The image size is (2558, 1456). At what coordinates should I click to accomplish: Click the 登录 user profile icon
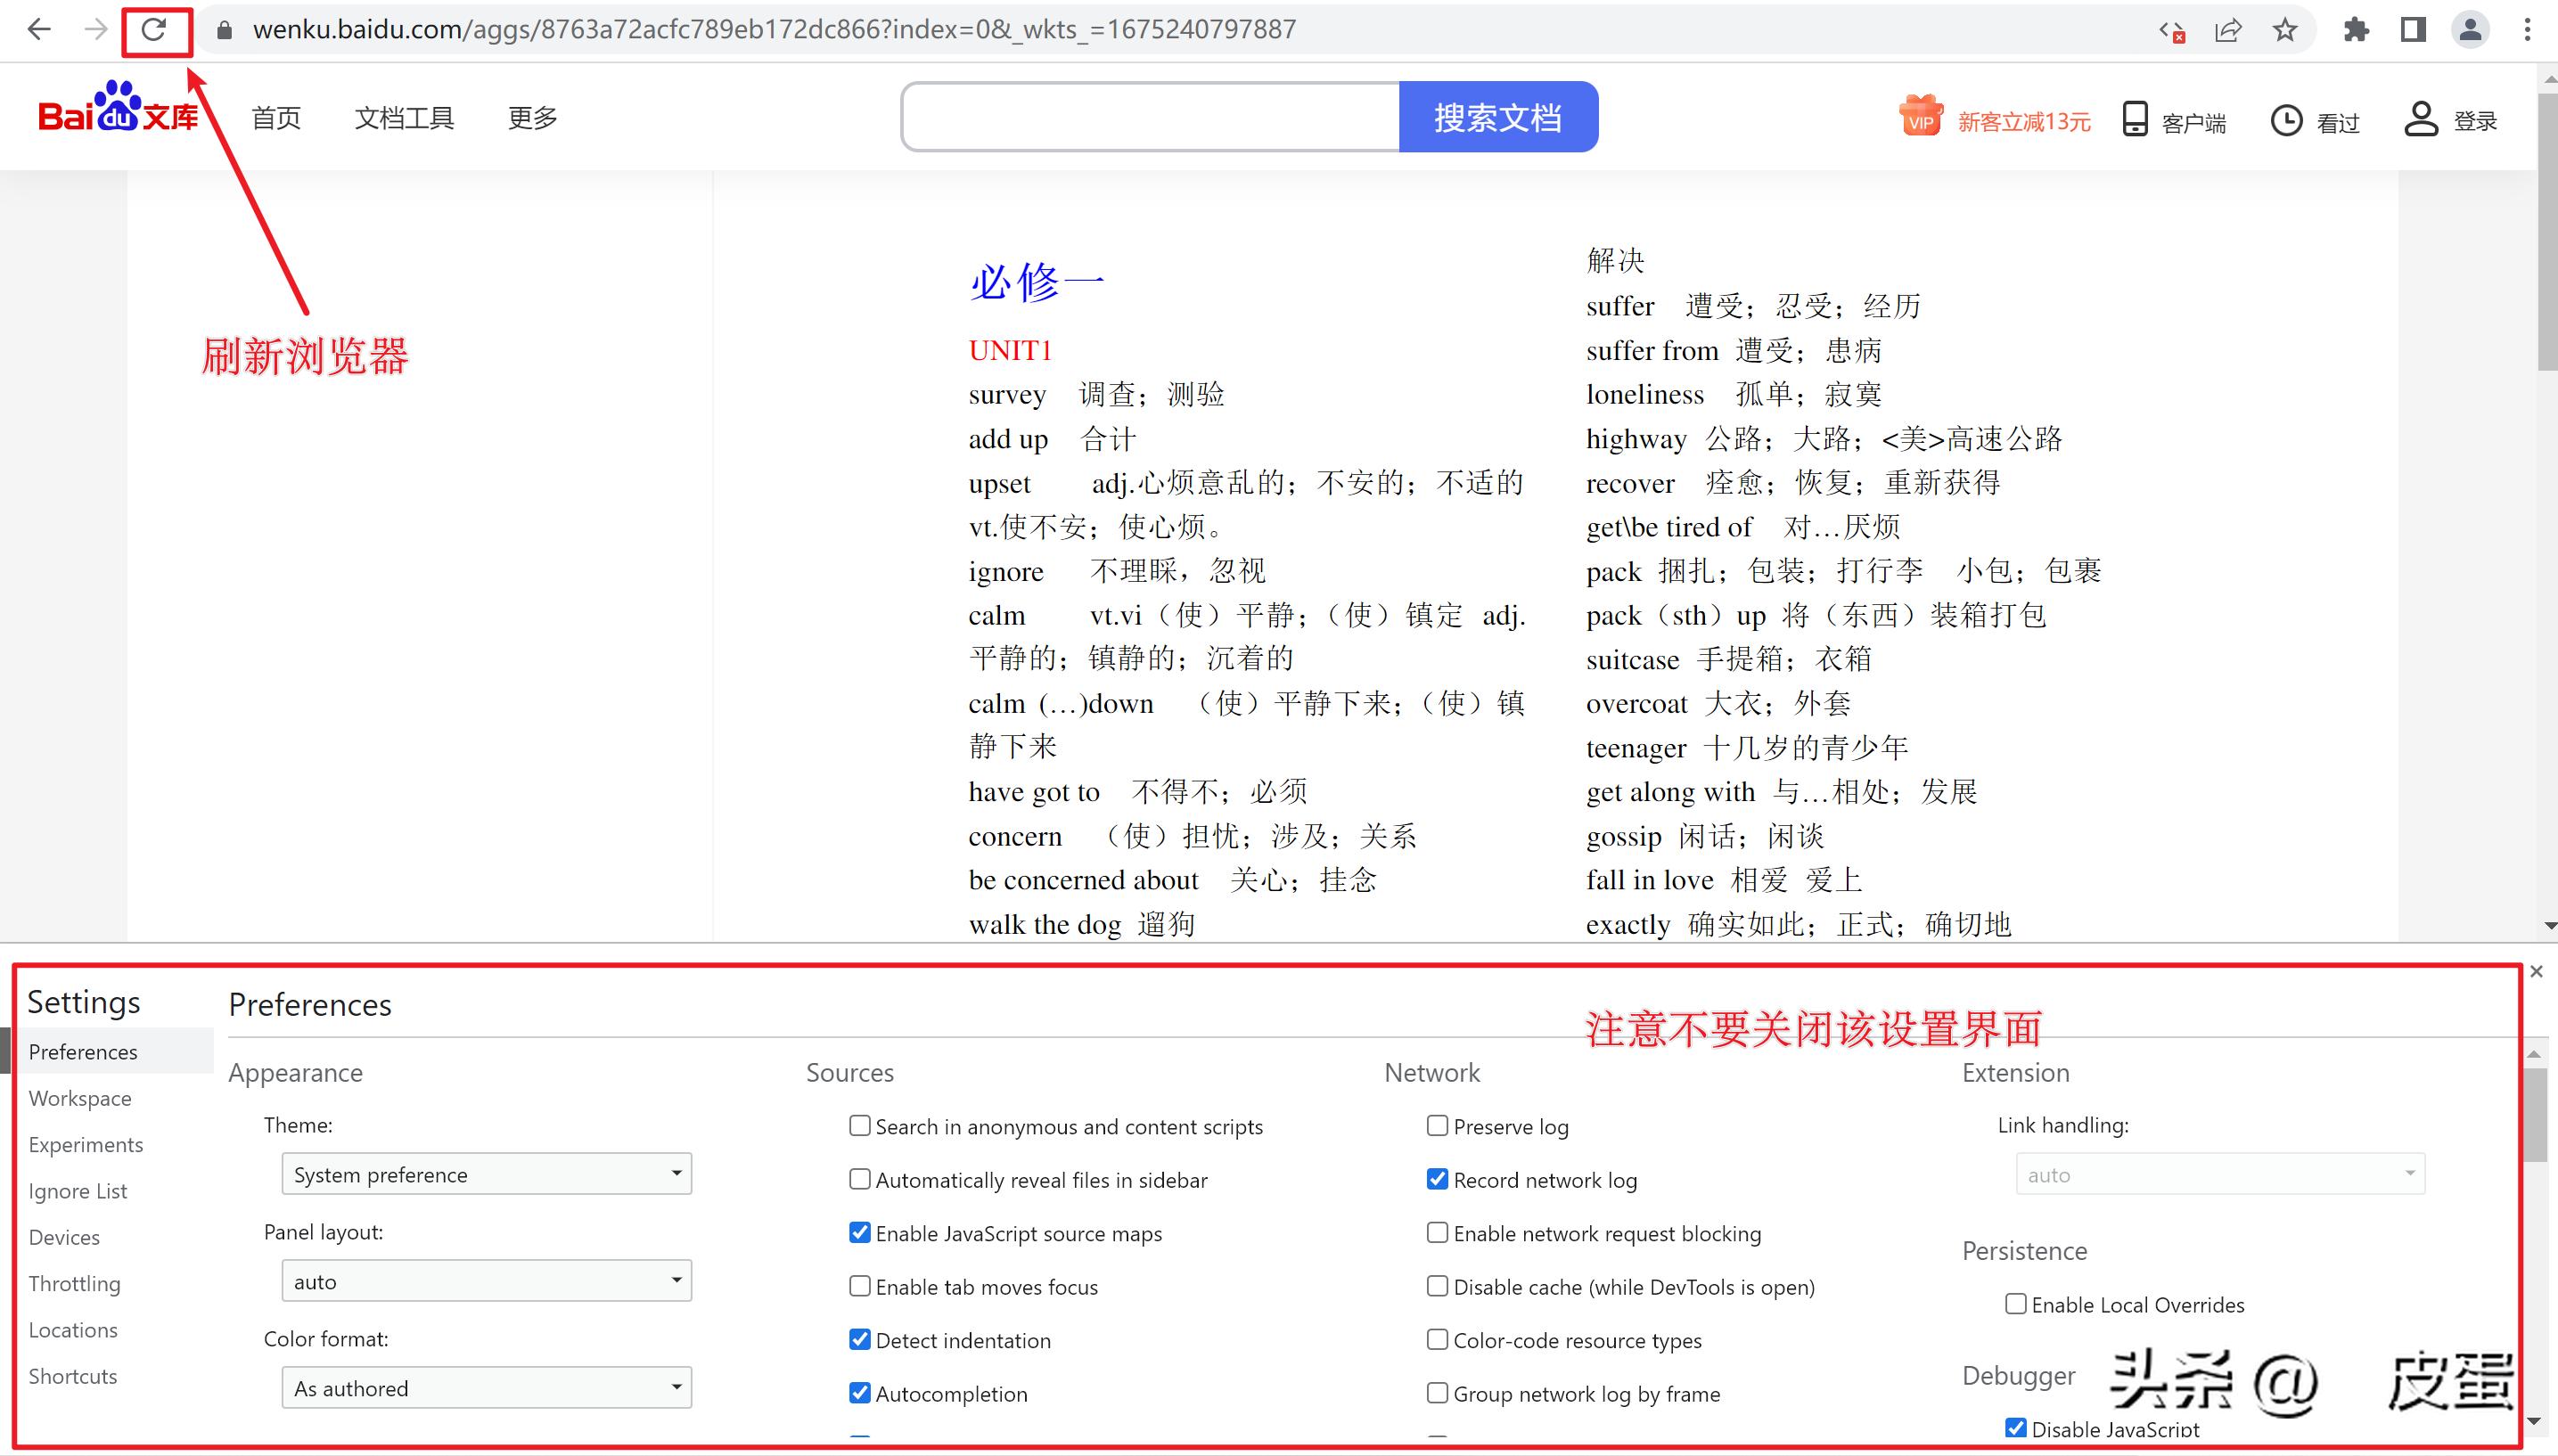coord(2420,120)
